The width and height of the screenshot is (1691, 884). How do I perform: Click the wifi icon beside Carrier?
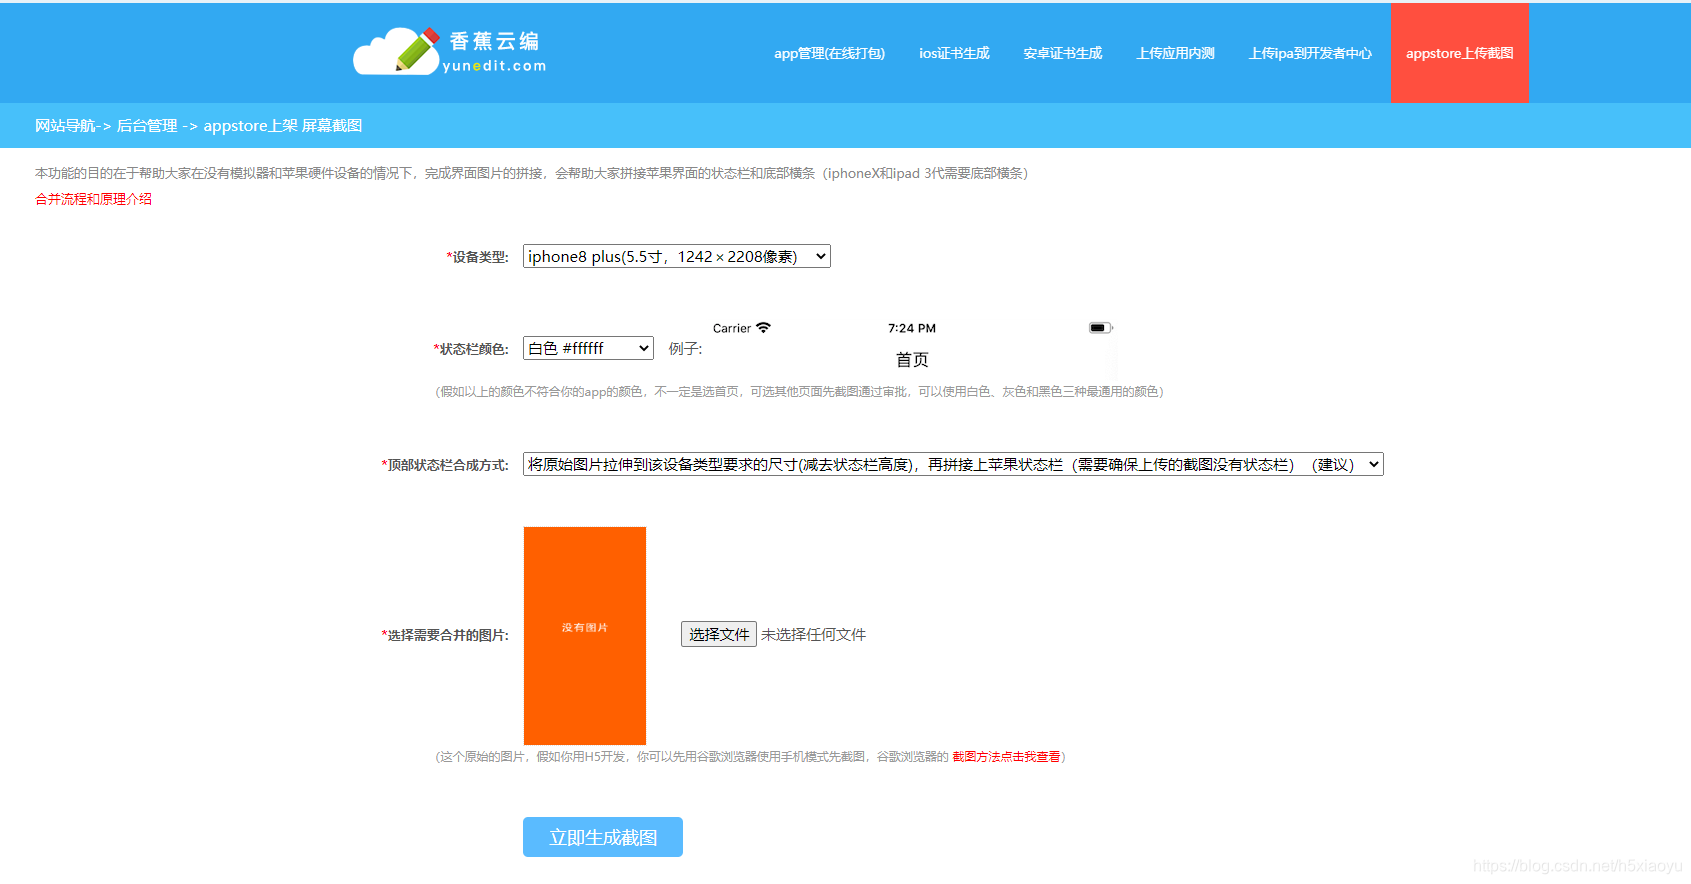tap(764, 328)
